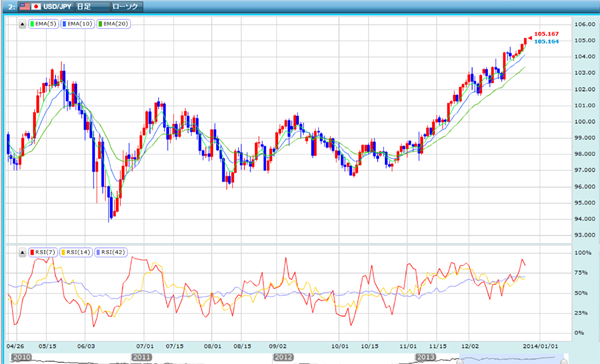Image resolution: width=600 pixels, height=364 pixels.
Task: Click the 75% RSI axis label
Action: [581, 273]
